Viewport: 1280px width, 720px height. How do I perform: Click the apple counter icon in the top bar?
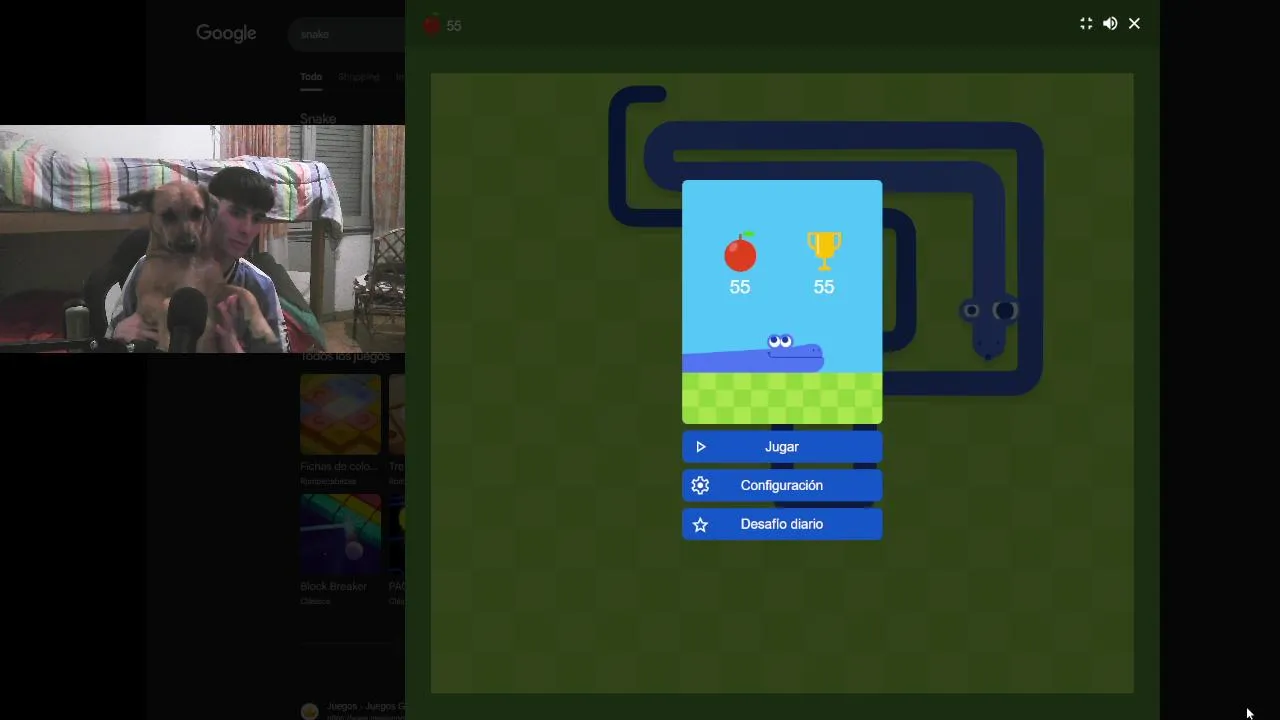click(x=431, y=25)
